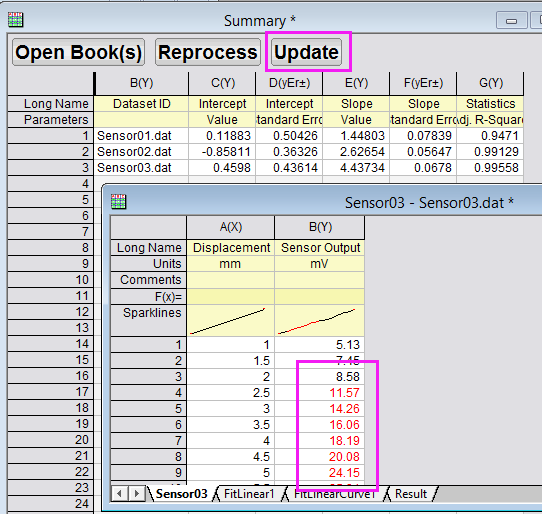The image size is (542, 514).
Task: Select the Sensor02.dat dataset cell
Action: tap(141, 152)
